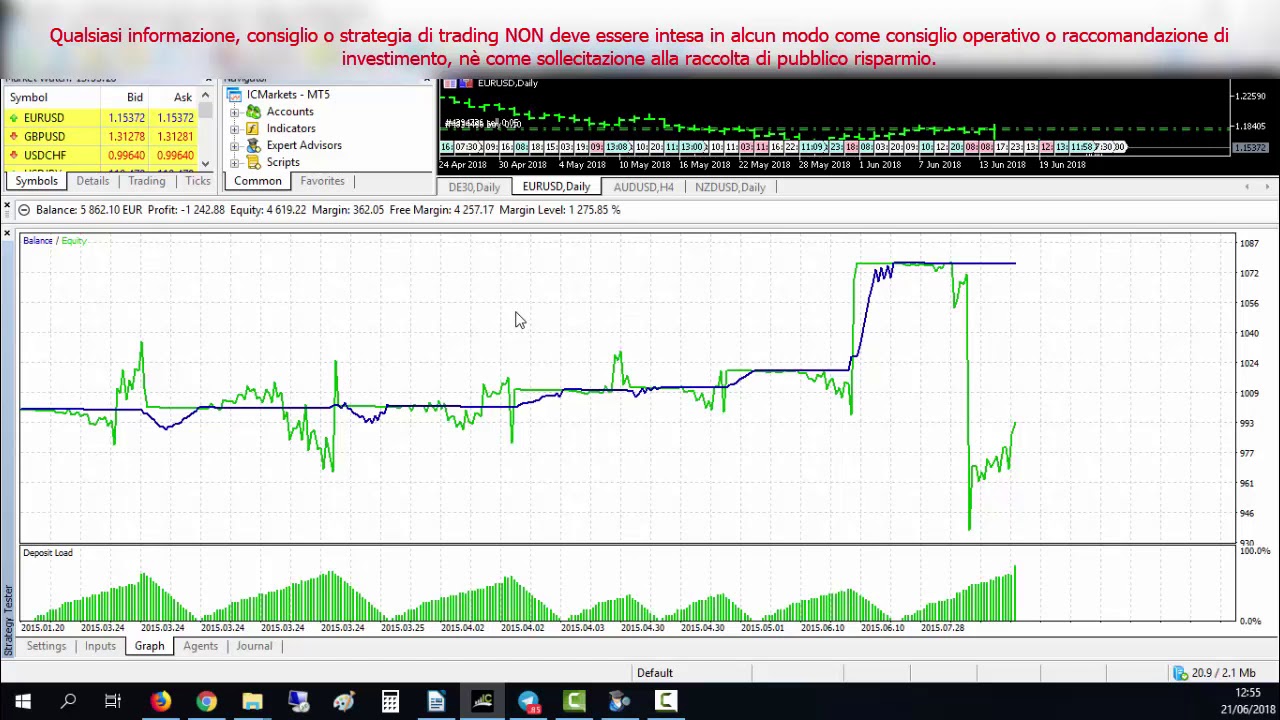Click the GBPUSD down-arrow icon in Market Watch
The image size is (1280, 720).
pos(14,137)
